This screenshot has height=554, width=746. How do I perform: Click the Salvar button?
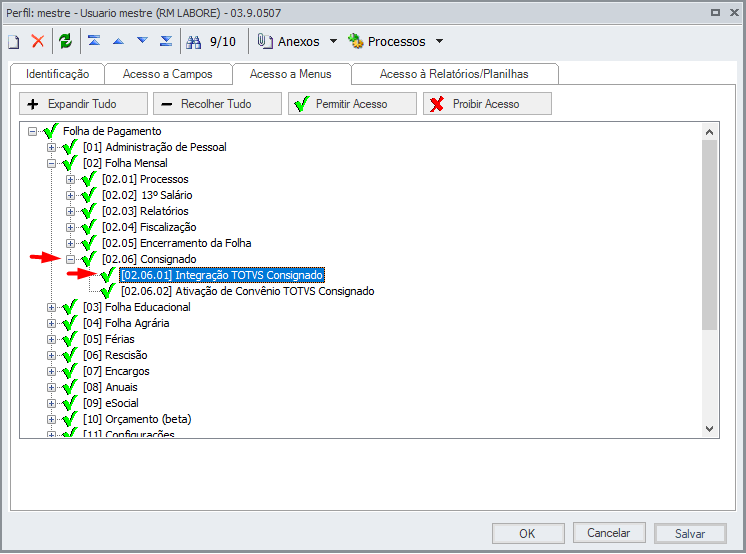[690, 534]
